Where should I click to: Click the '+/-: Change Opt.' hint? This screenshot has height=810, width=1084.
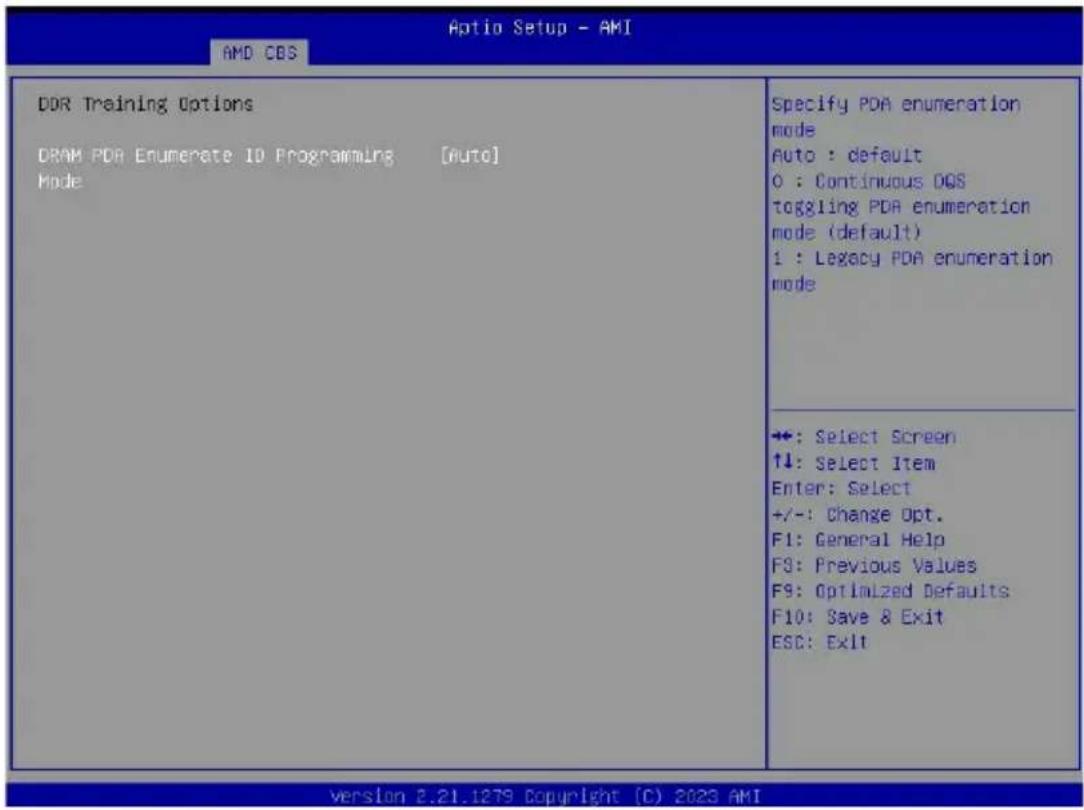tap(857, 515)
